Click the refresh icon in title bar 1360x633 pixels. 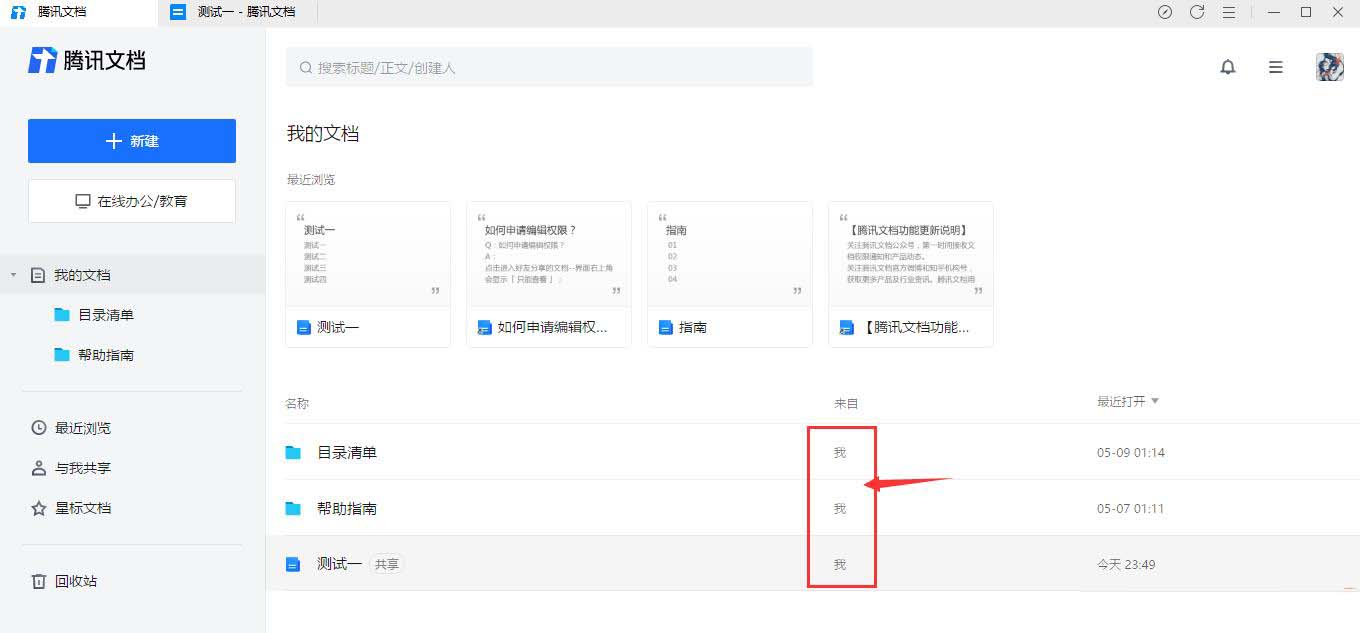pyautogui.click(x=1197, y=12)
